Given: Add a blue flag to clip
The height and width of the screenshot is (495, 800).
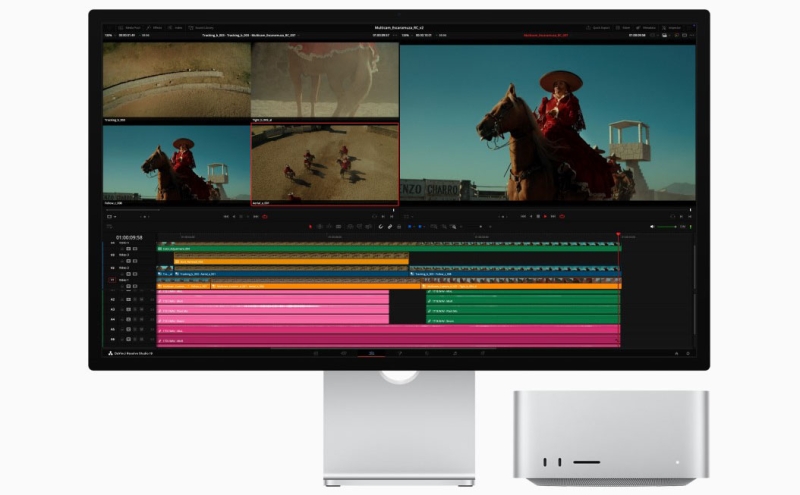Looking at the screenshot, I should click(410, 227).
